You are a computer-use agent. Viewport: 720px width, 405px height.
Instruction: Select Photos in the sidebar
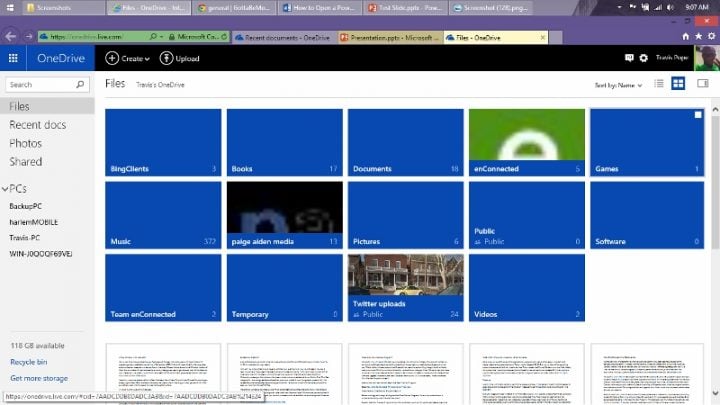(26, 143)
